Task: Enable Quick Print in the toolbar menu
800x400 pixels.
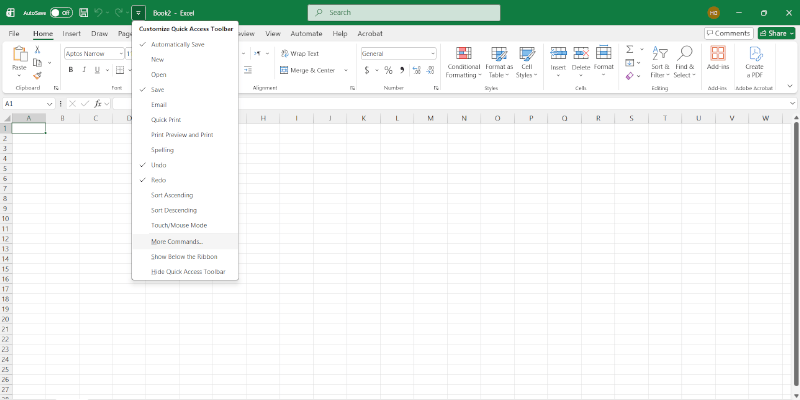Action: 166,120
